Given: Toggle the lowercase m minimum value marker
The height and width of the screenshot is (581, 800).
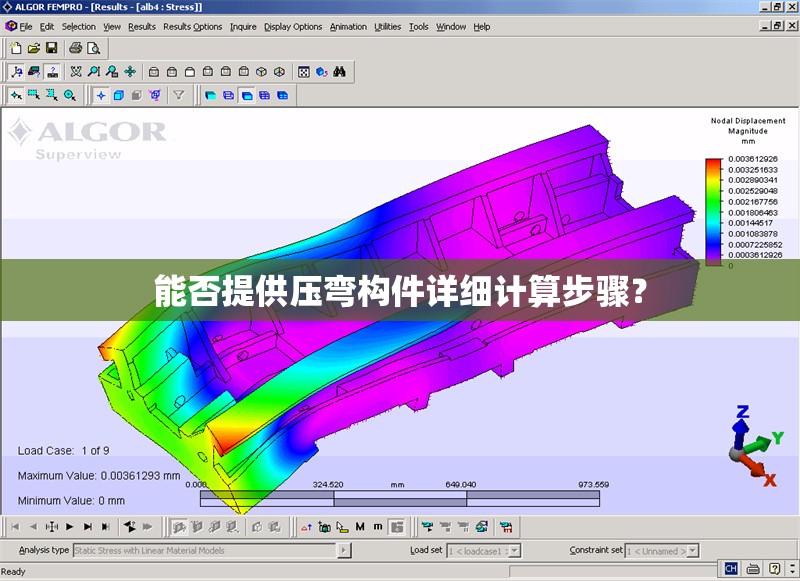Looking at the screenshot, I should [377, 526].
